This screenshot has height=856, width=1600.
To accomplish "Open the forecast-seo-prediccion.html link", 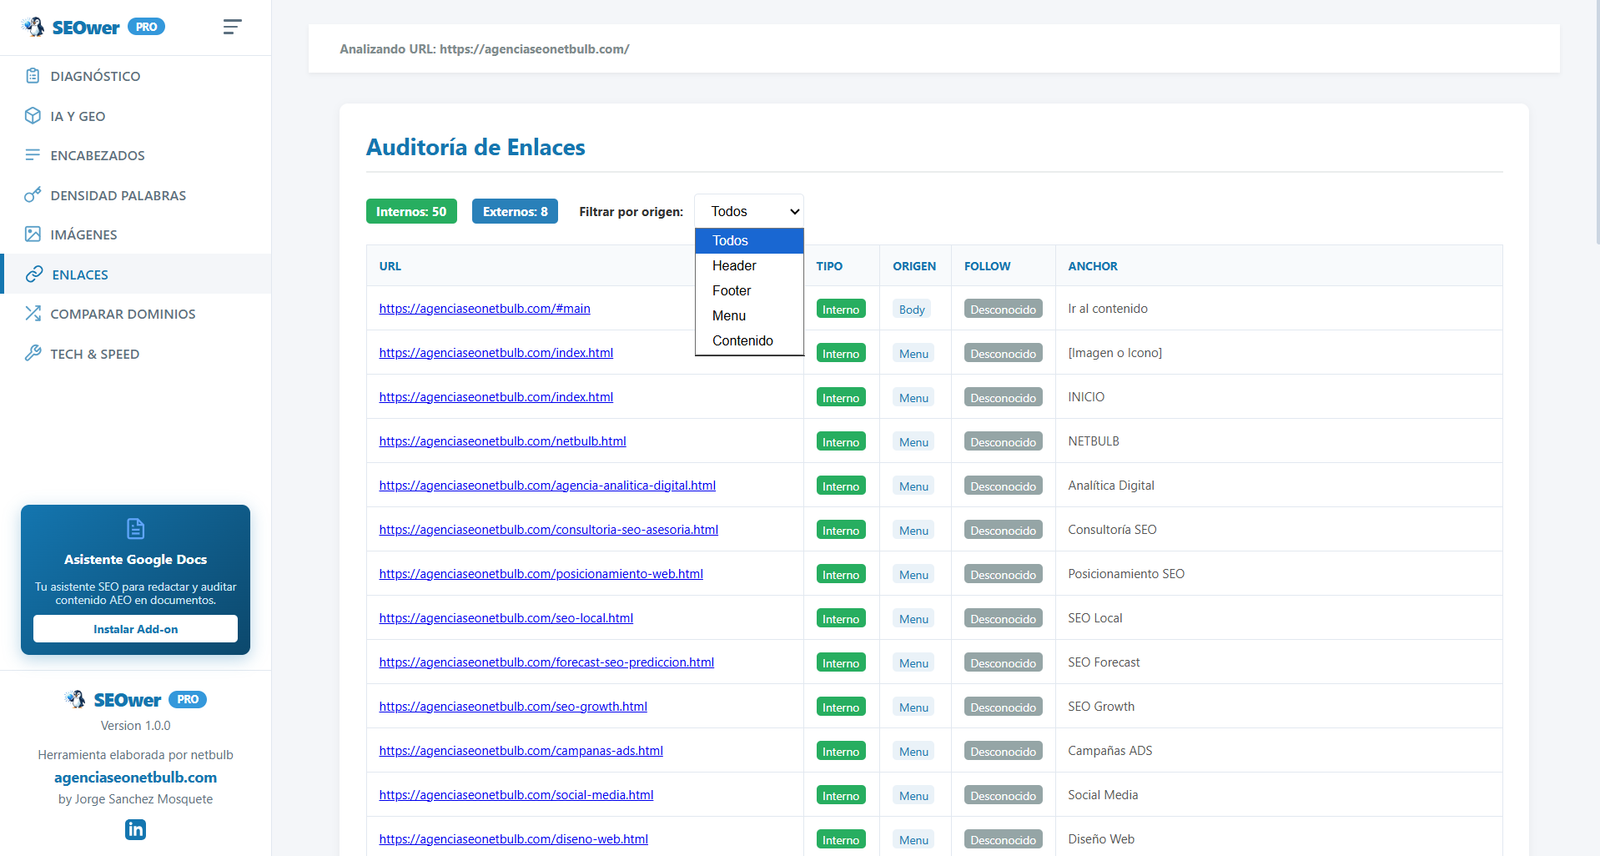I will coord(546,662).
